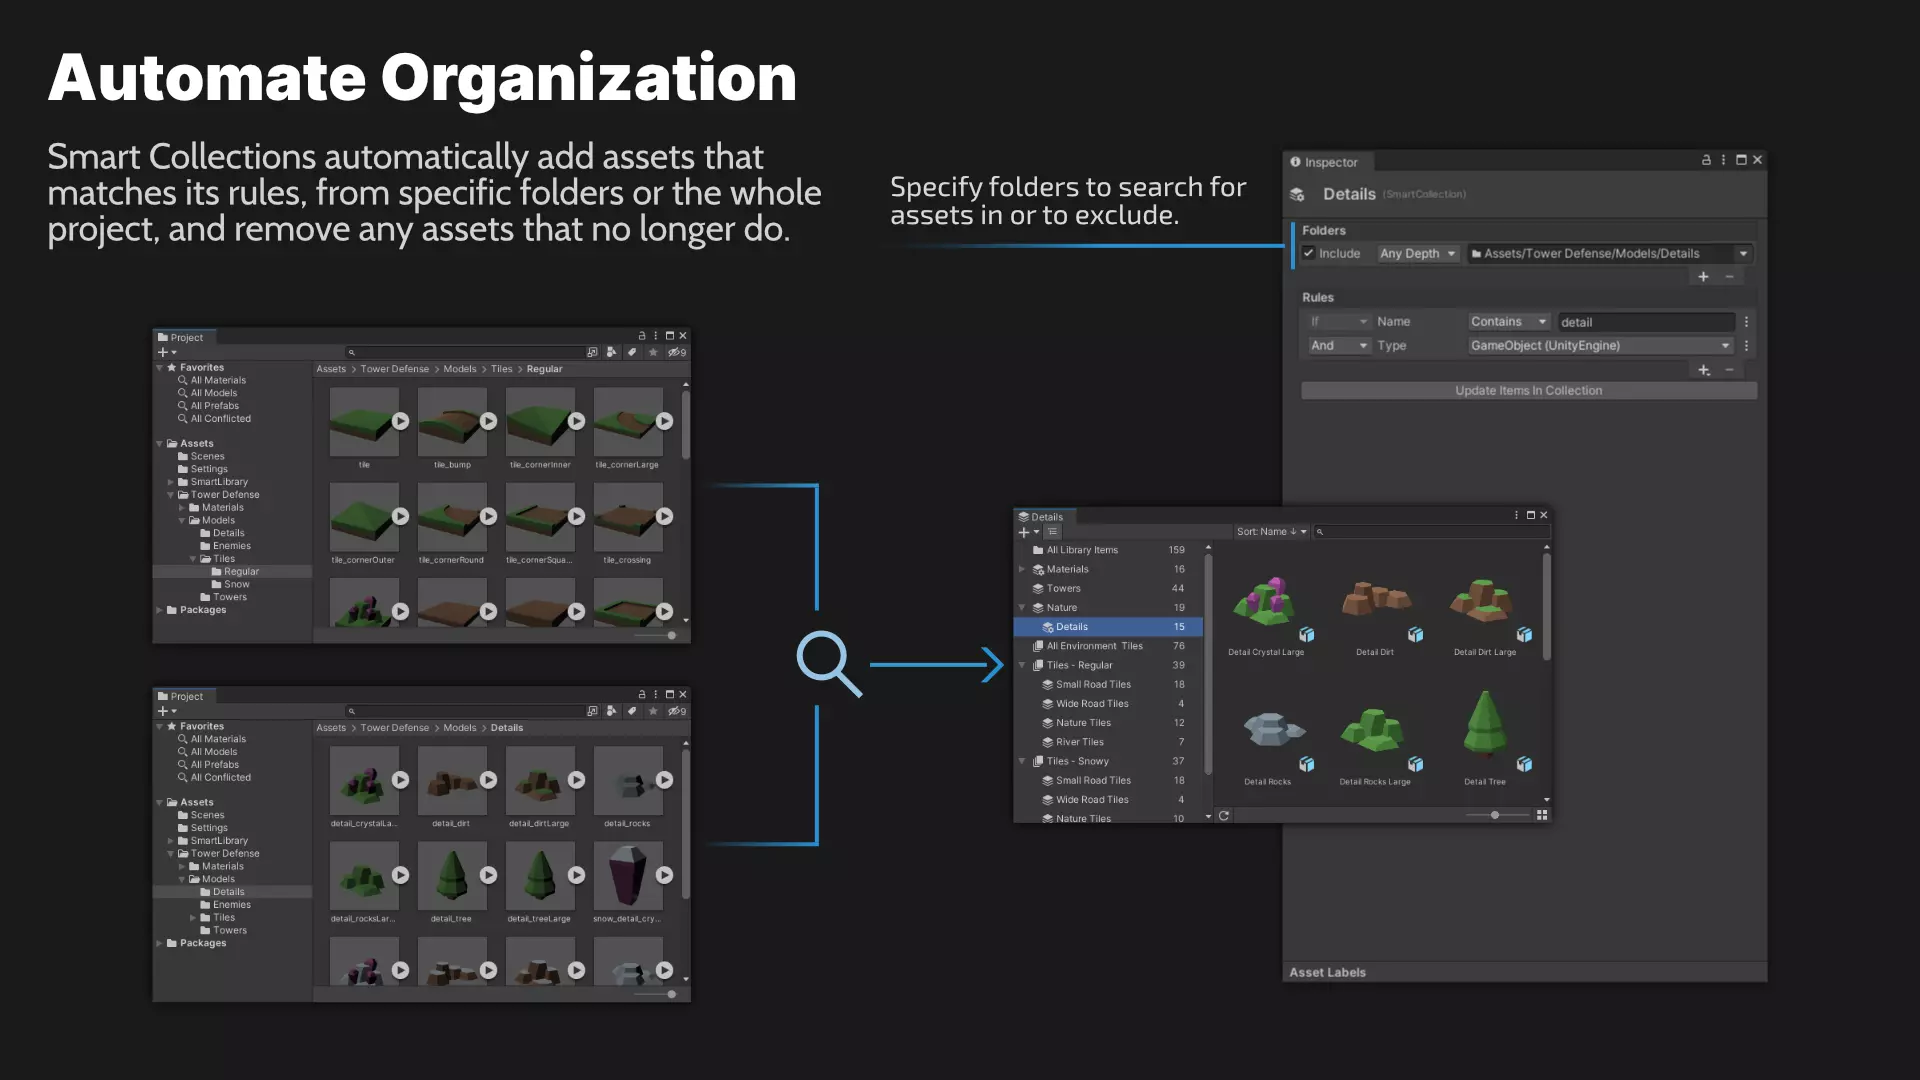Collapse the Nature collection in the library tree
The image size is (1920, 1080).
[1022, 607]
